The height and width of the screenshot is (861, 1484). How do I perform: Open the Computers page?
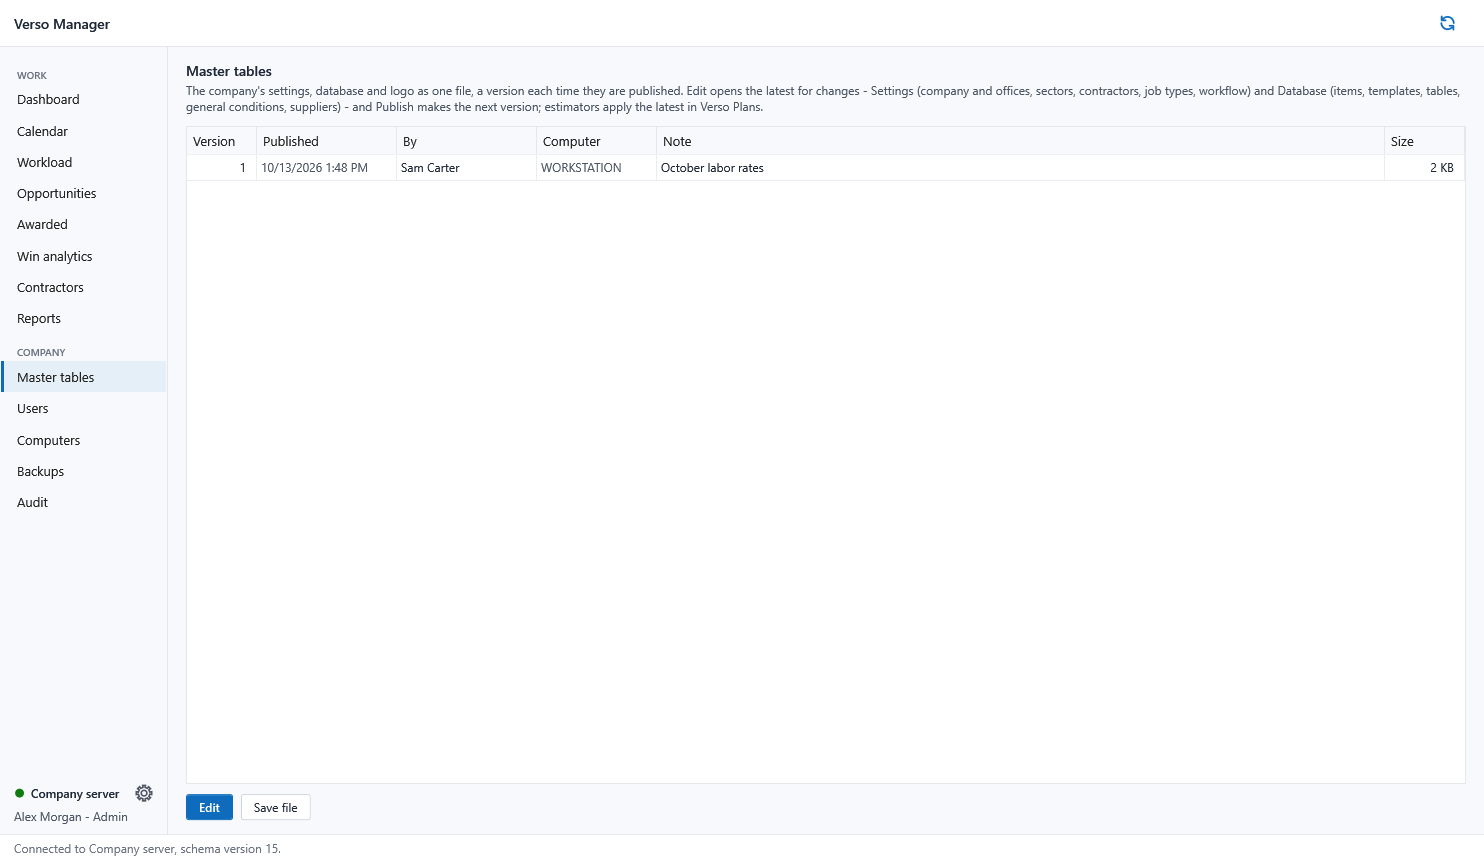(84, 440)
